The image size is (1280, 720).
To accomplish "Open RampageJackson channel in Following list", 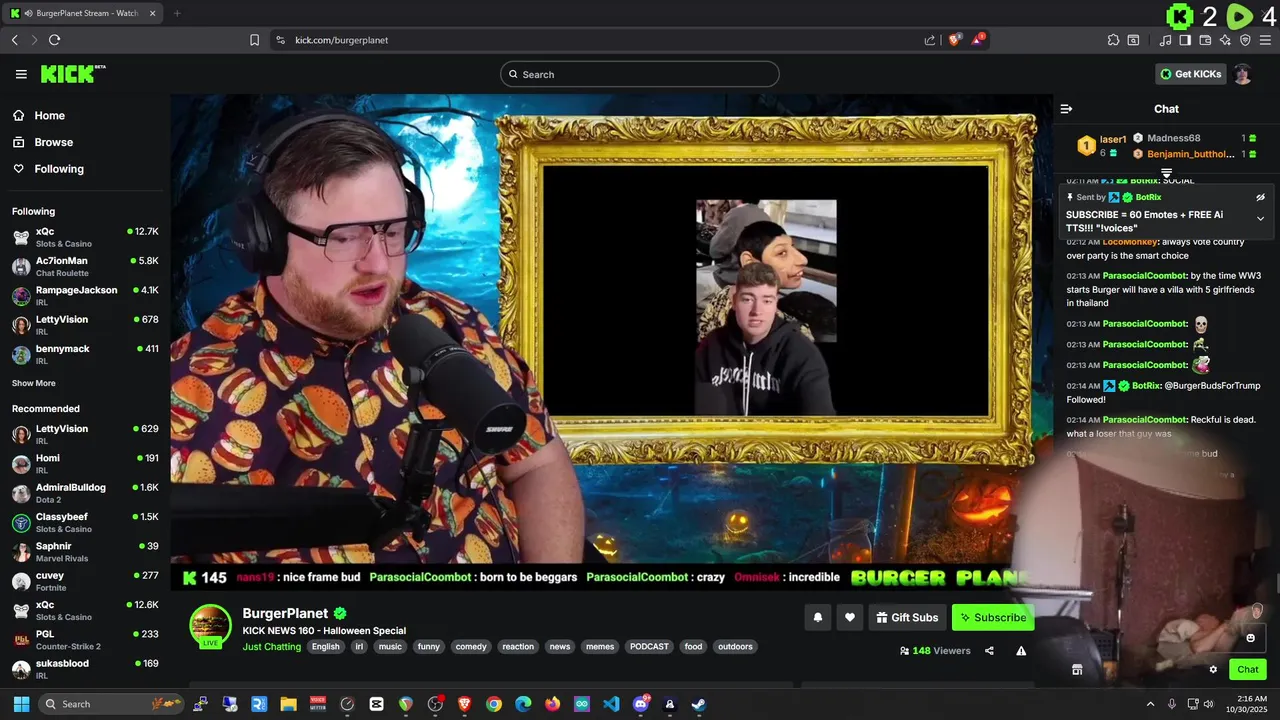I will tap(85, 295).
